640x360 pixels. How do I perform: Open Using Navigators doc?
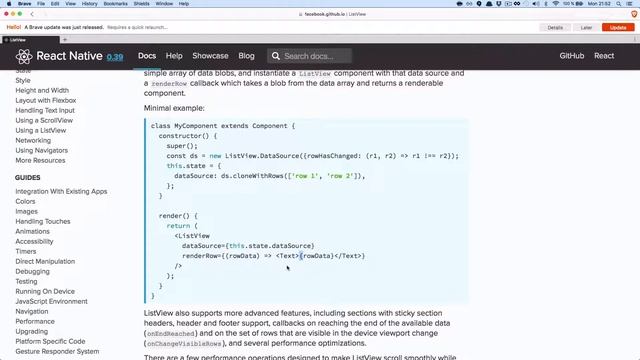coord(42,150)
